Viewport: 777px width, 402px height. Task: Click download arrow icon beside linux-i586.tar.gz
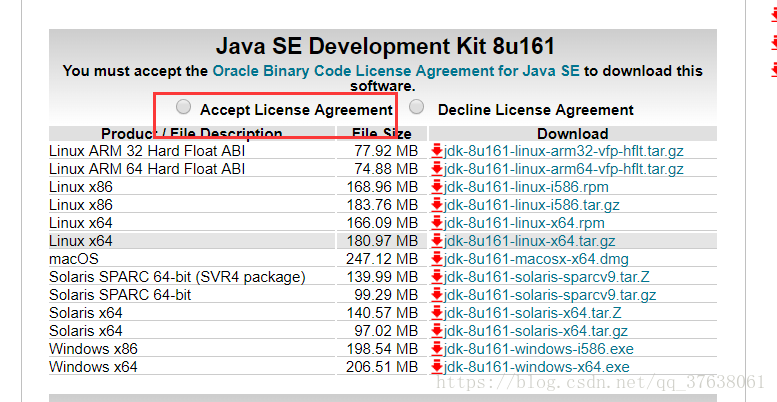coord(437,205)
